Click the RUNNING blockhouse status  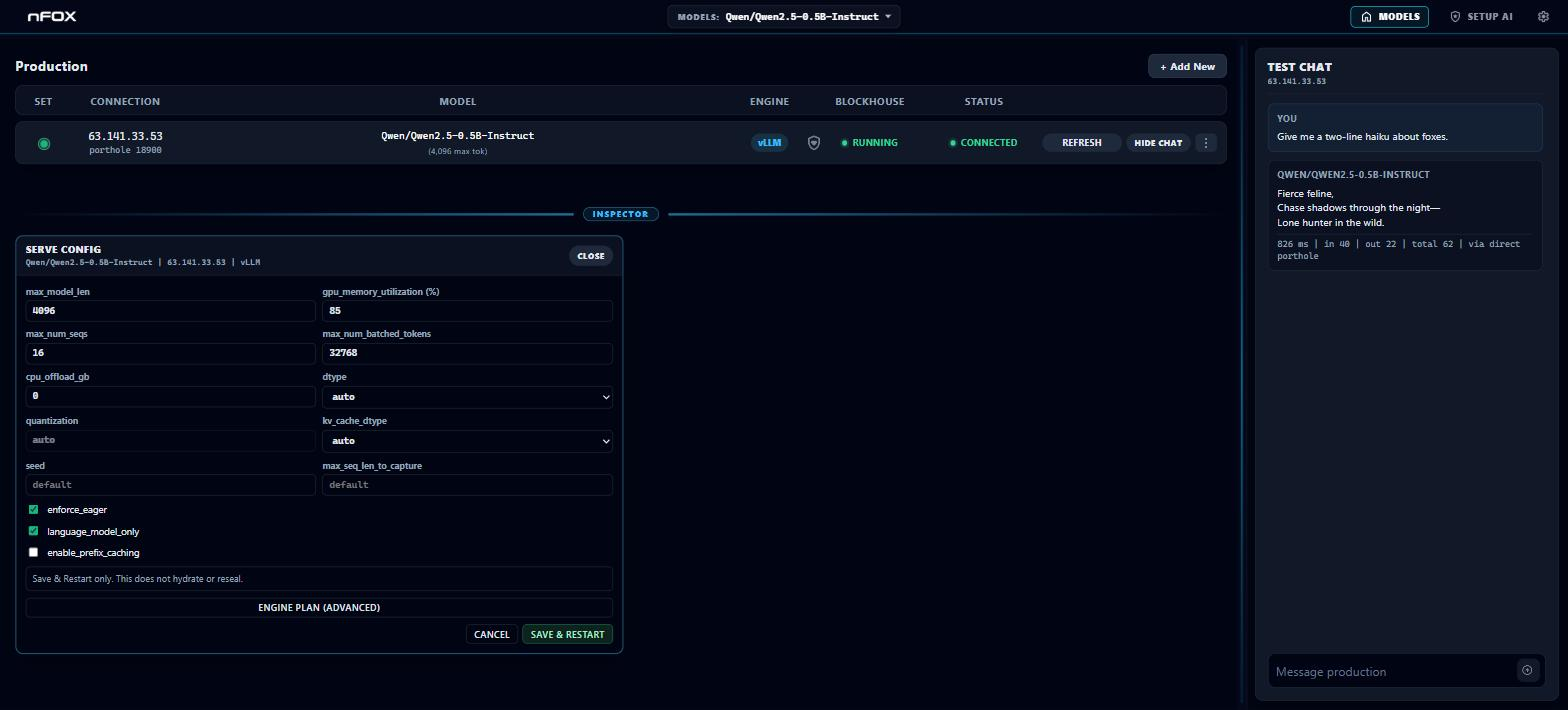pos(869,143)
